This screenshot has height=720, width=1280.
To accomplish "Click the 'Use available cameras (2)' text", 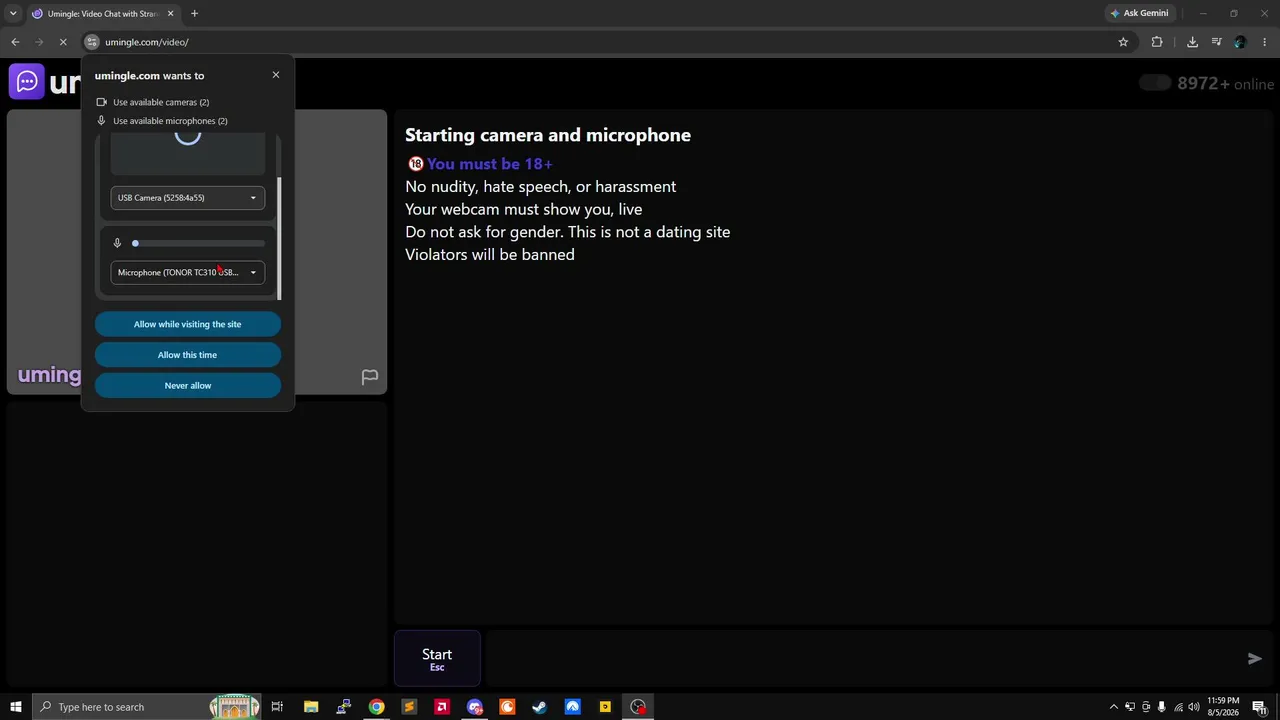I will [x=161, y=102].
